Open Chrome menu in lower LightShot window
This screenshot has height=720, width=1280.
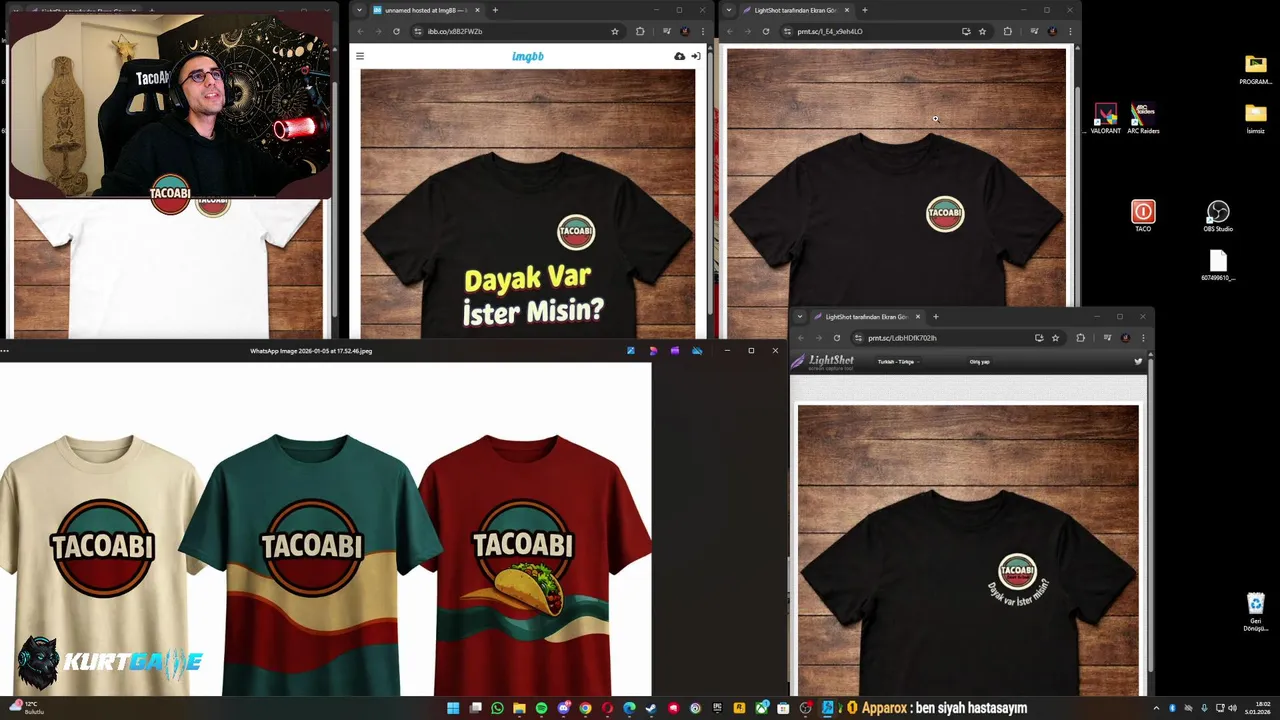coord(1143,338)
